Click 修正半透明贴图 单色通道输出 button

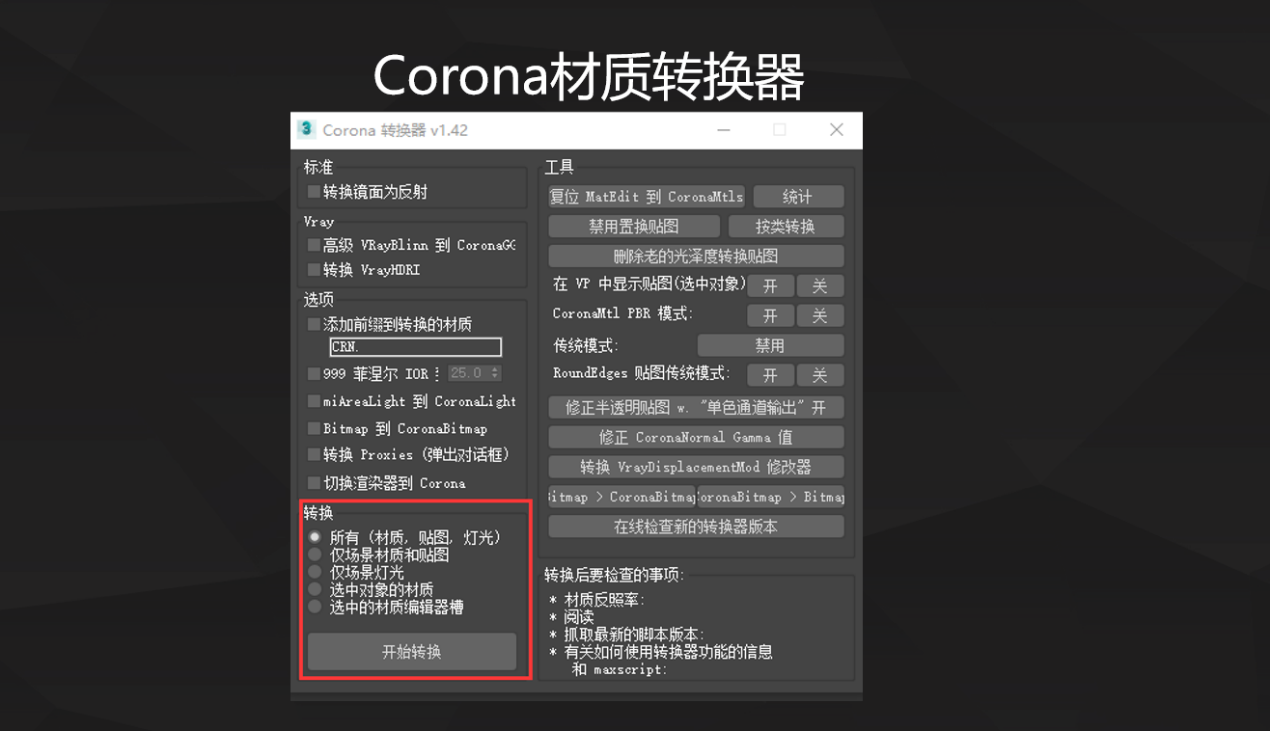click(696, 408)
